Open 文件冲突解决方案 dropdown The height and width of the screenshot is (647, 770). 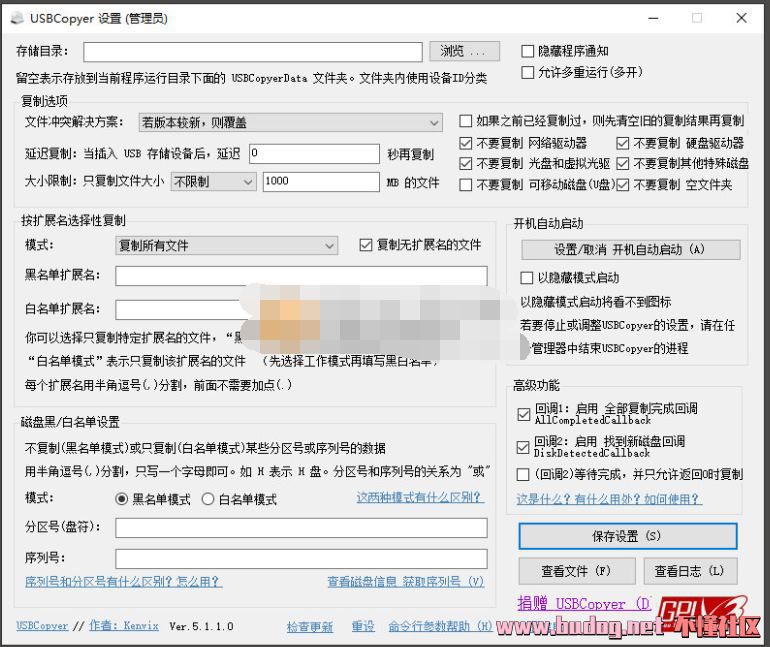tap(290, 123)
